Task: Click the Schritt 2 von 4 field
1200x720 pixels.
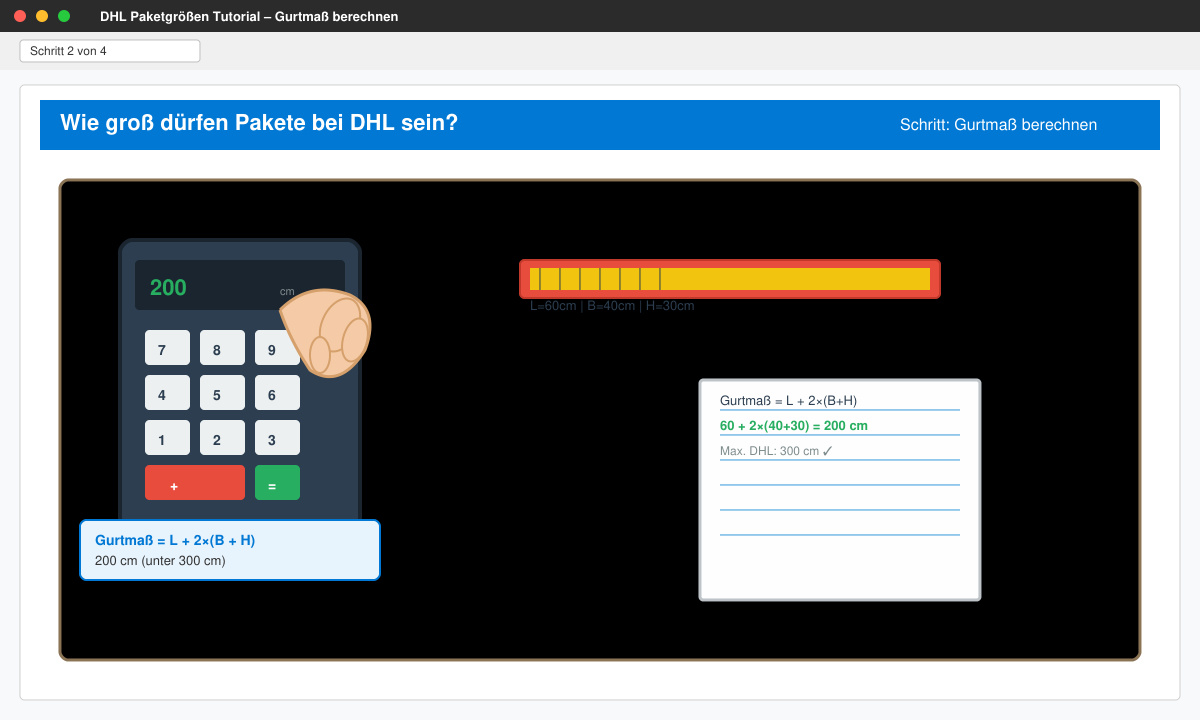Action: pos(110,51)
